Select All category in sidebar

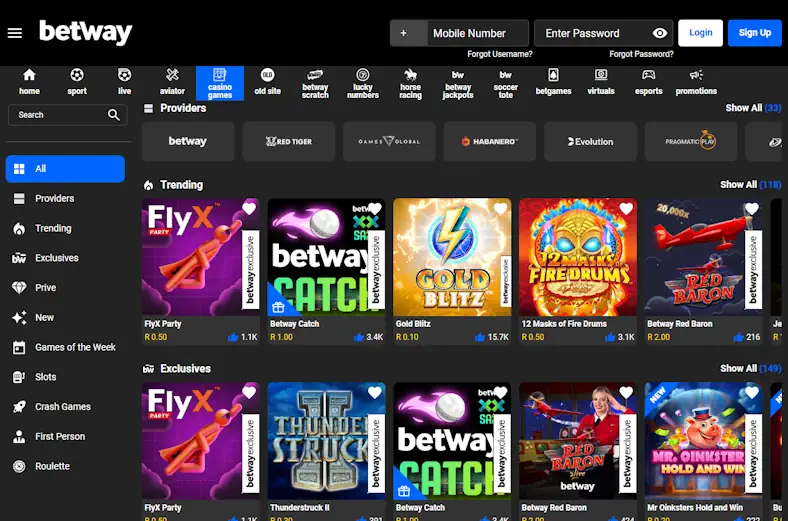(x=65, y=169)
